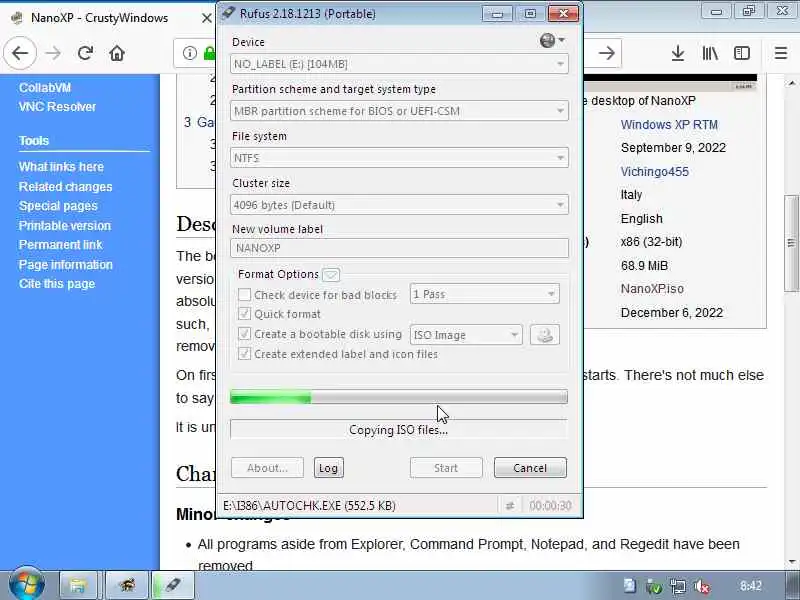
Task: Toggle Quick format checkbox
Action: click(x=244, y=314)
